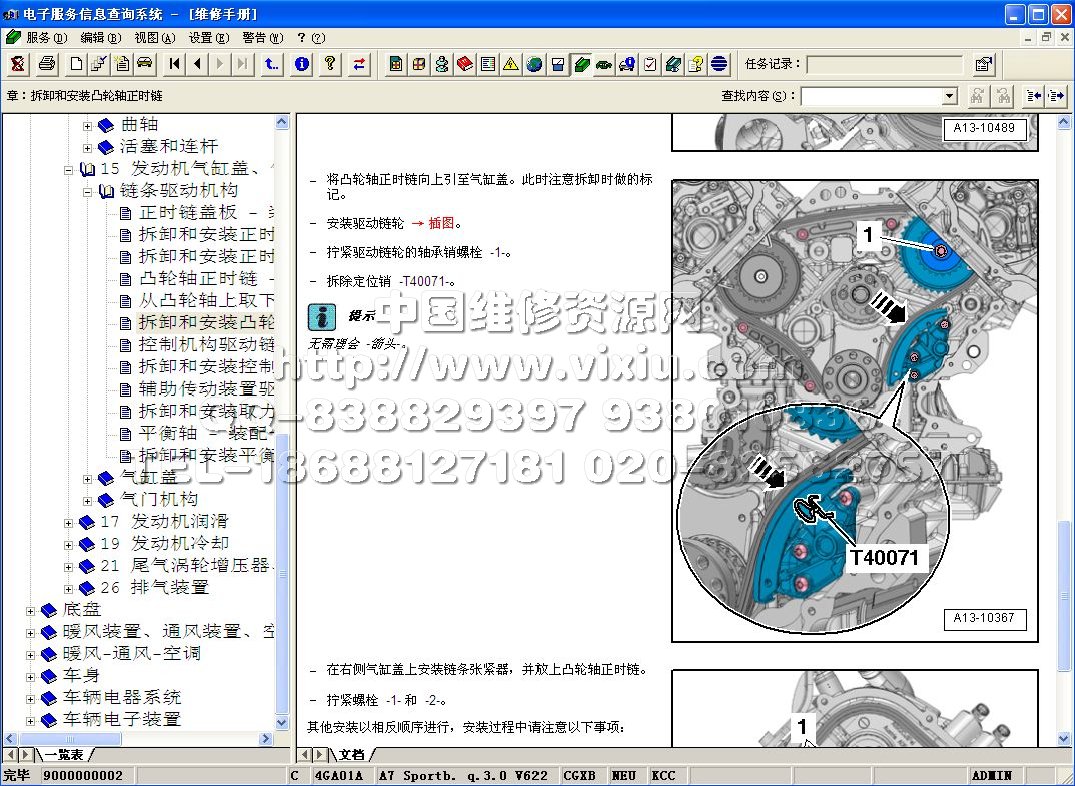Click the globe icon in toolbar
Screen dimensions: 1075x786
coord(534,64)
